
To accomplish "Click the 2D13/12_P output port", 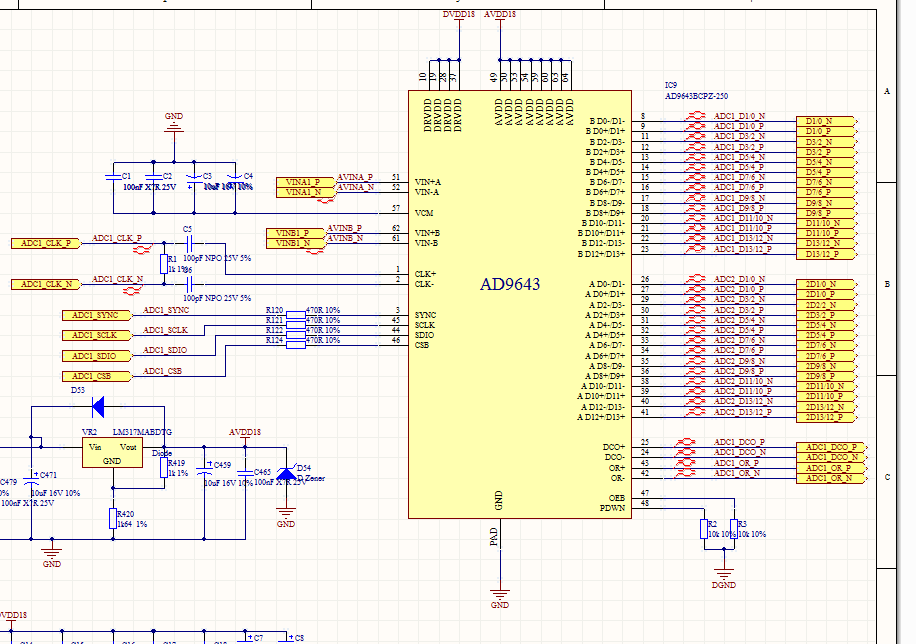I will [827, 417].
